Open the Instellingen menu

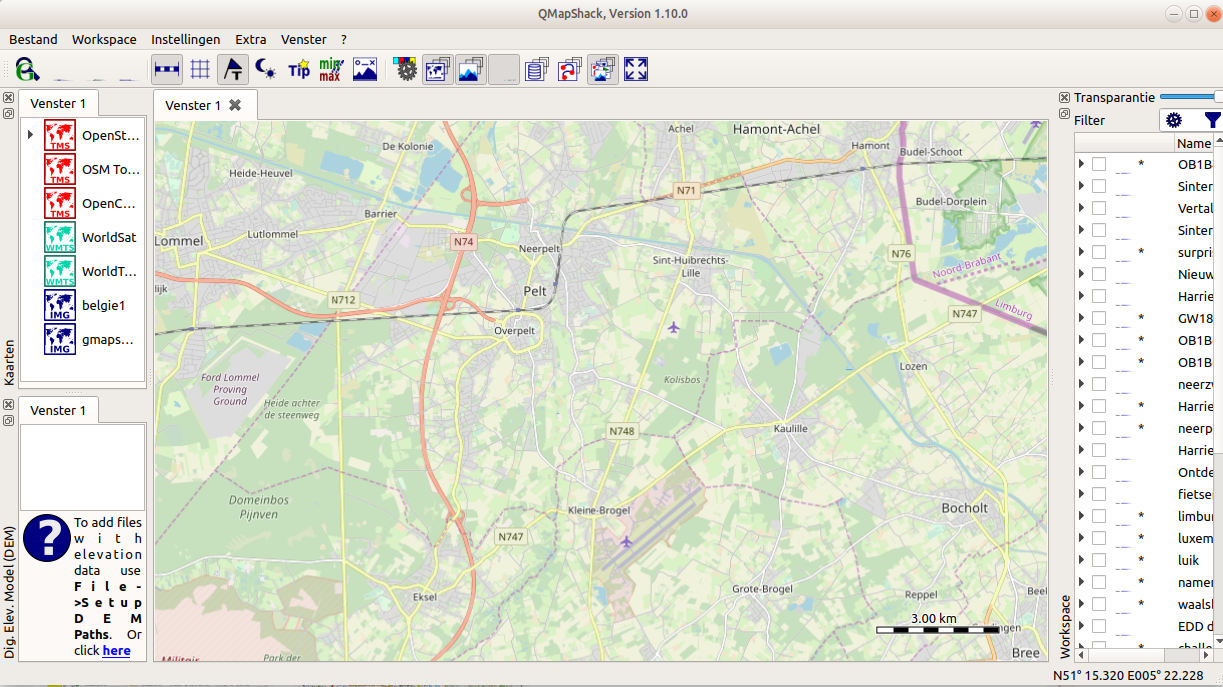185,39
